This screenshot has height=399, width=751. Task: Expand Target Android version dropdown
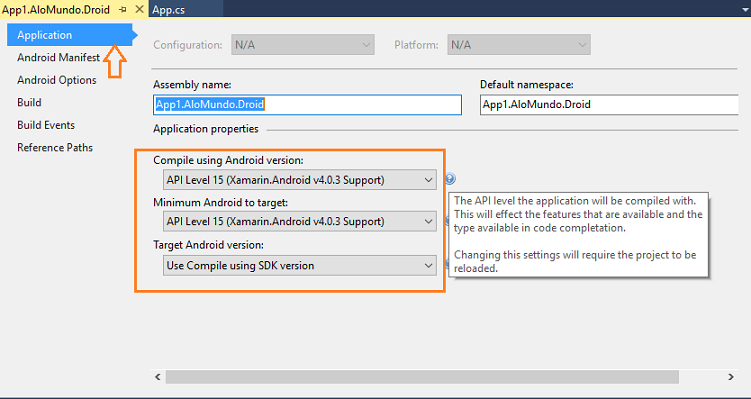point(300,265)
